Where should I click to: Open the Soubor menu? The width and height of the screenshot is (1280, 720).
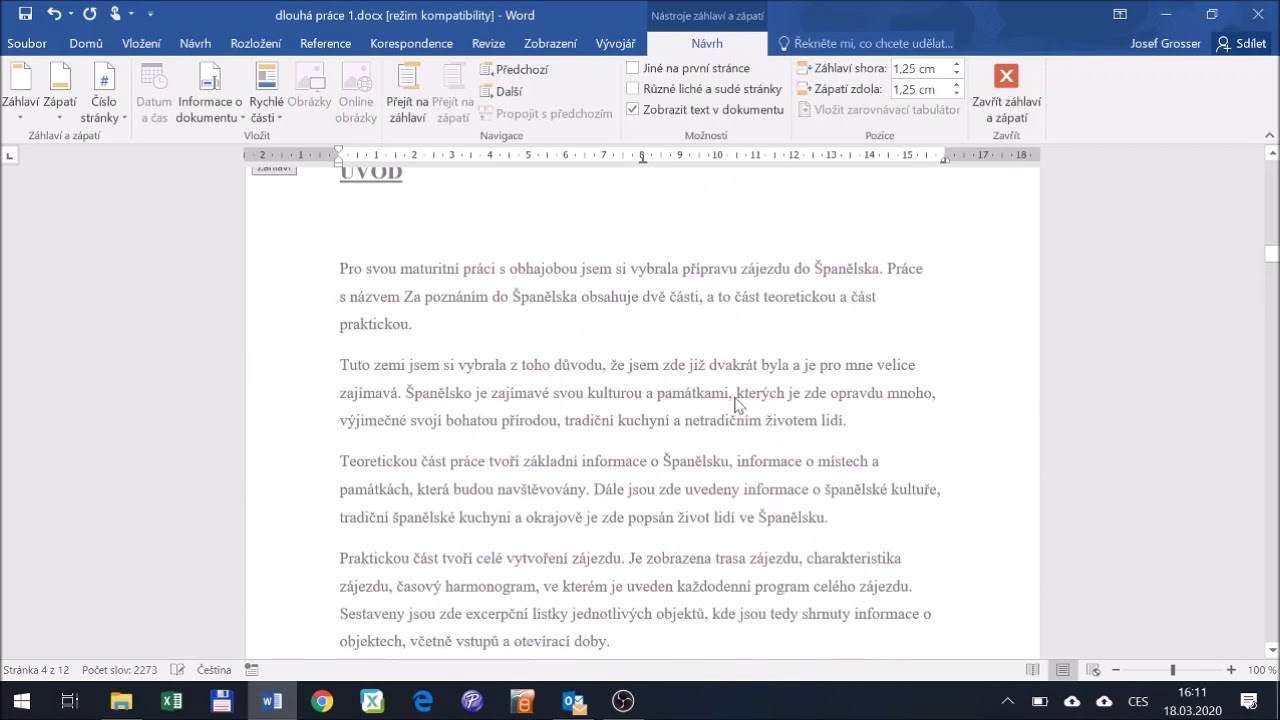pyautogui.click(x=27, y=43)
